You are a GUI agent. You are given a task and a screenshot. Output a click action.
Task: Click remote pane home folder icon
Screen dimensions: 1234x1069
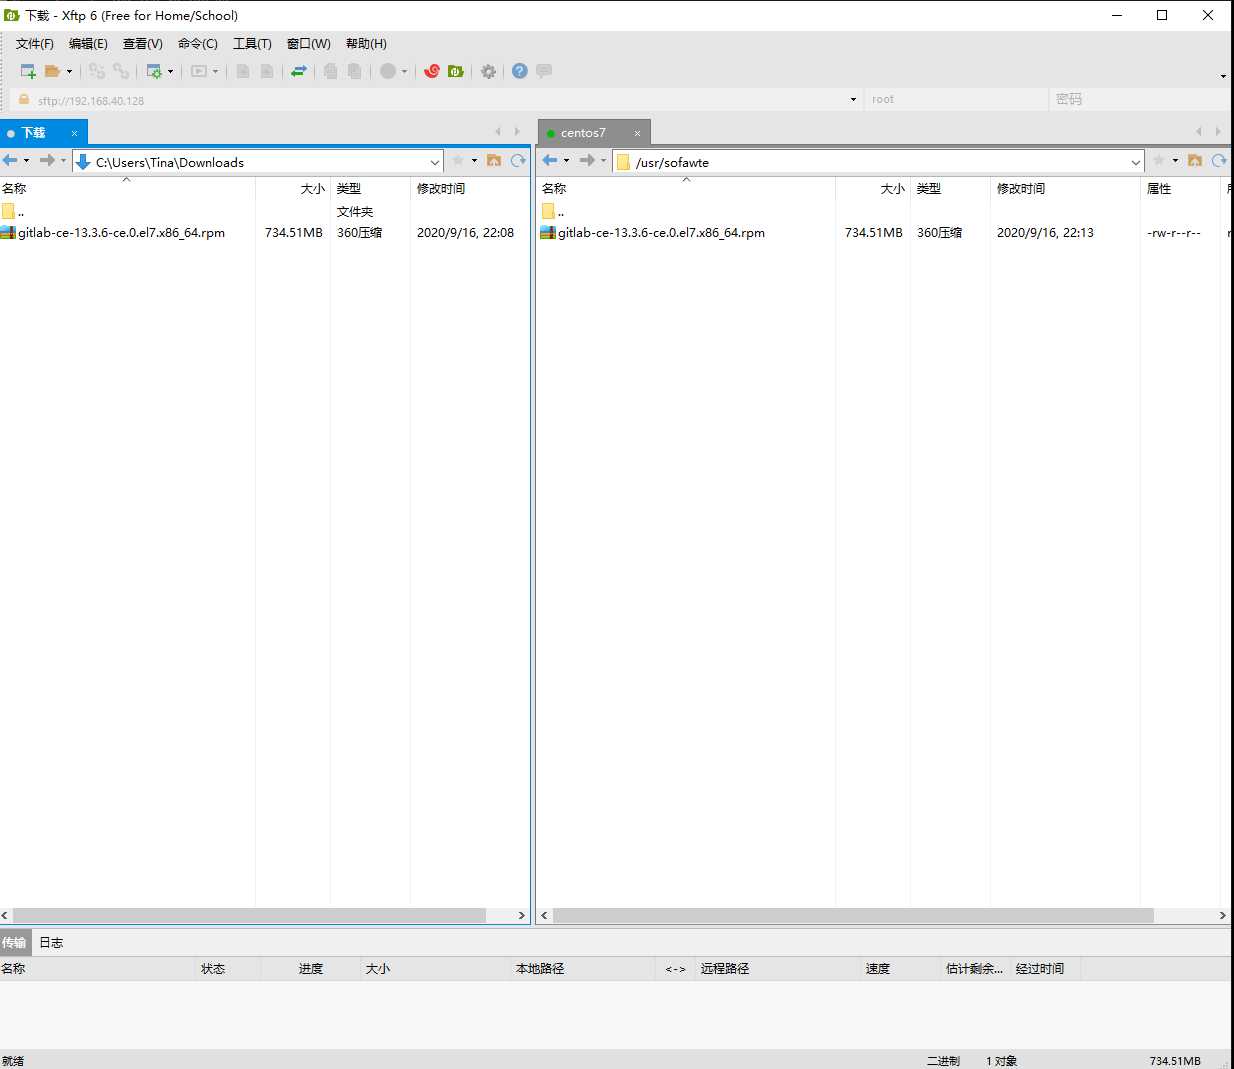coord(1195,160)
